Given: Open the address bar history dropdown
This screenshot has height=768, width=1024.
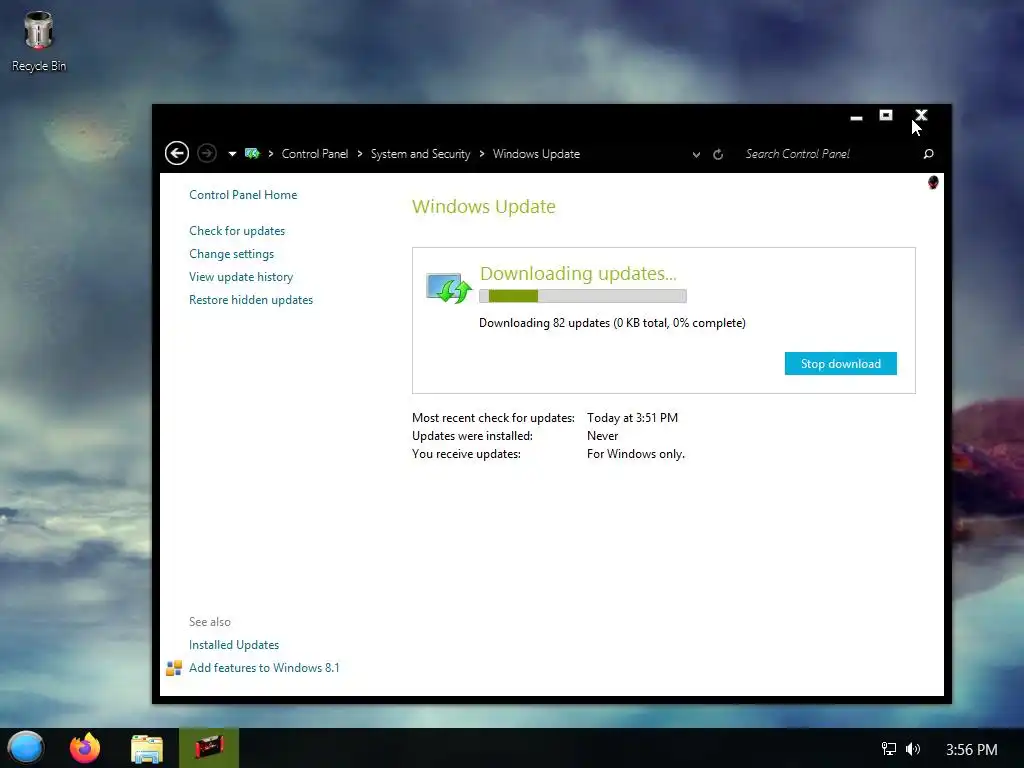Looking at the screenshot, I should 696,155.
